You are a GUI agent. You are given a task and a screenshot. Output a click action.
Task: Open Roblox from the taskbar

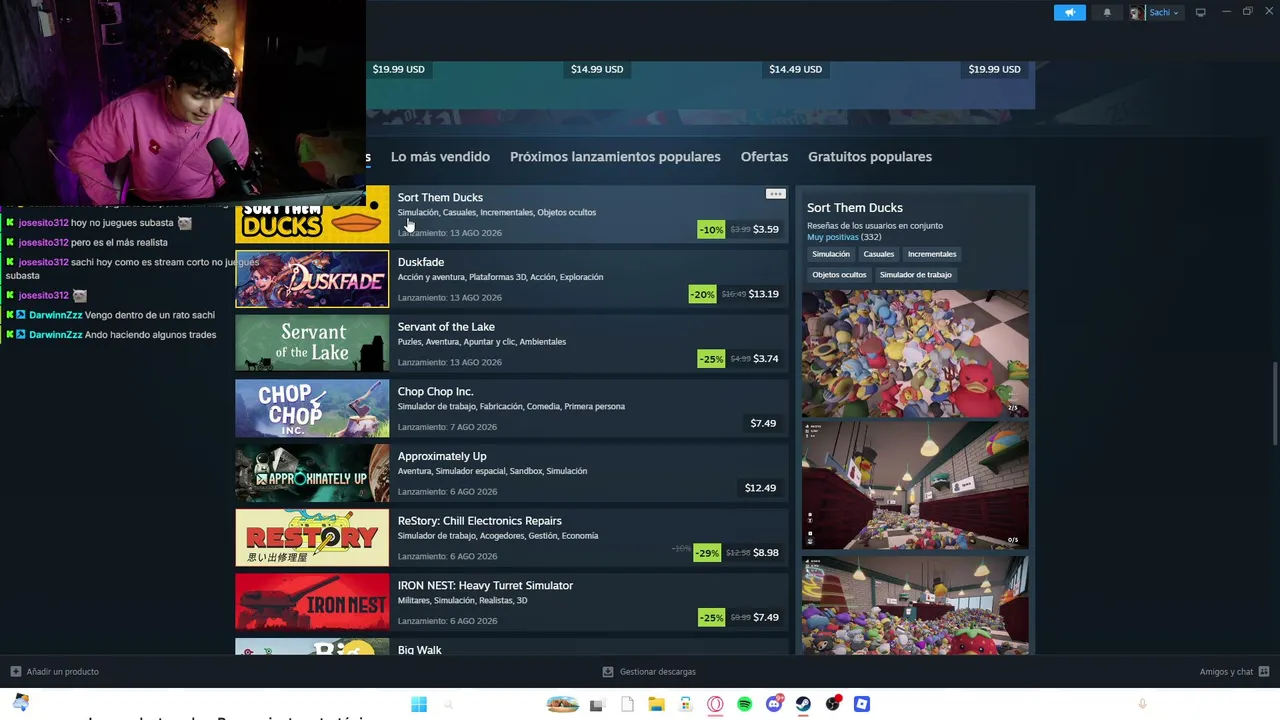[x=862, y=704]
